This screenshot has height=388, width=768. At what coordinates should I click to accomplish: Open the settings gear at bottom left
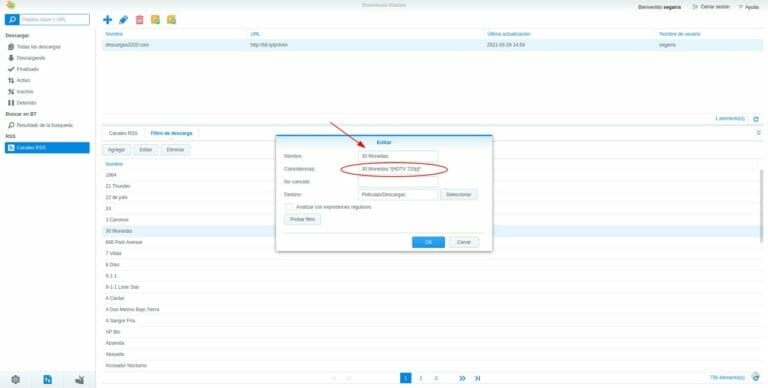click(16, 379)
